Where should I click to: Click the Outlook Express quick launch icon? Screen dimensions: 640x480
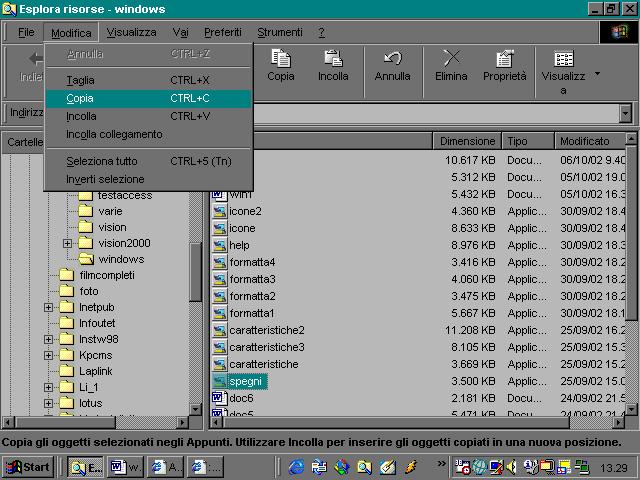click(x=319, y=467)
